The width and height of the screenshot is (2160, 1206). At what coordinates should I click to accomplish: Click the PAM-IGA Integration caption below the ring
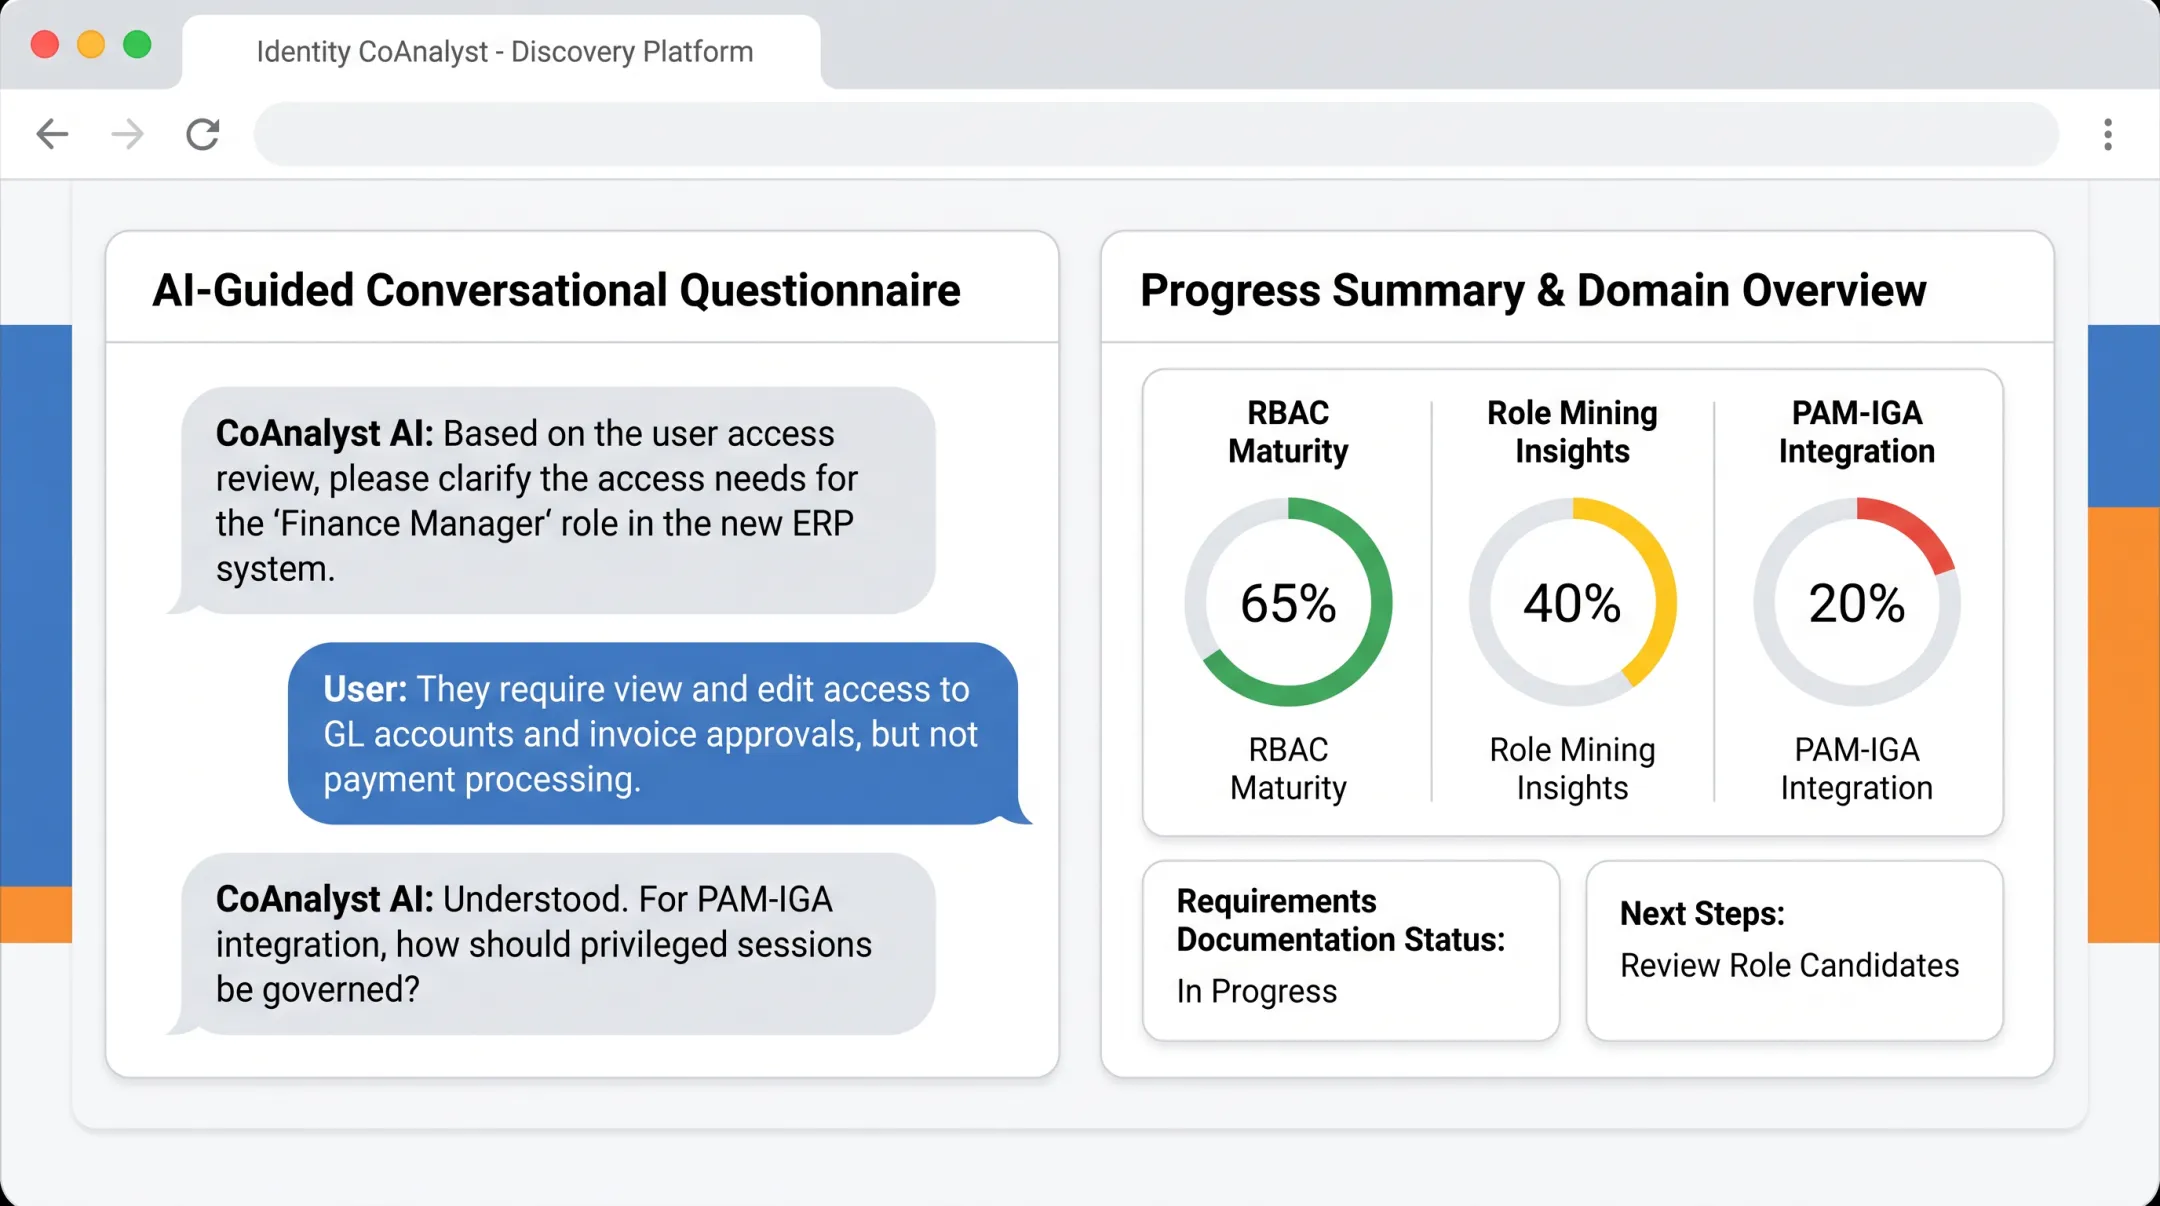[1857, 769]
